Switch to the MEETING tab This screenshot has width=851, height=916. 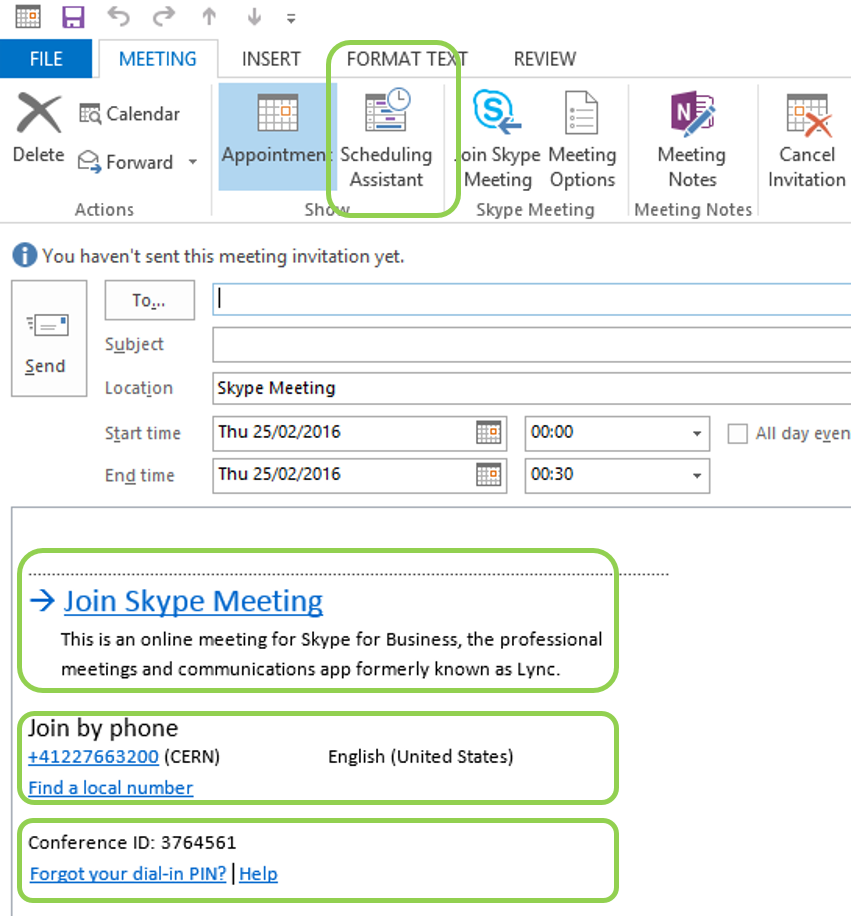(x=158, y=59)
